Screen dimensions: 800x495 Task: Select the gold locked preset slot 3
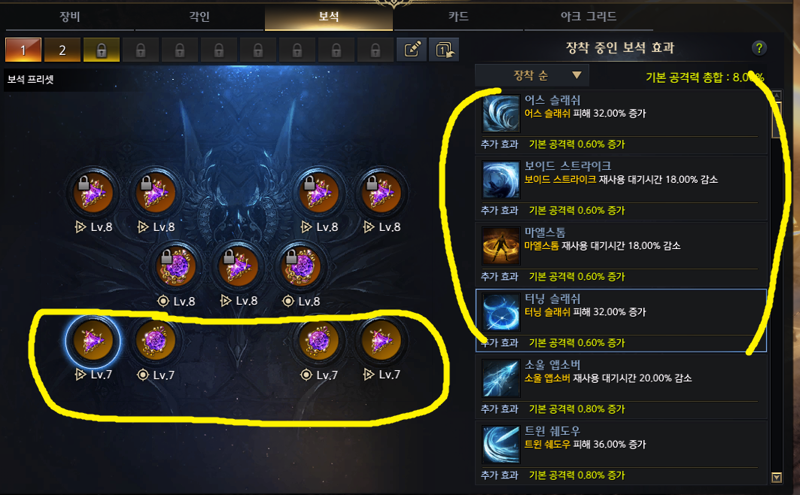tap(102, 50)
